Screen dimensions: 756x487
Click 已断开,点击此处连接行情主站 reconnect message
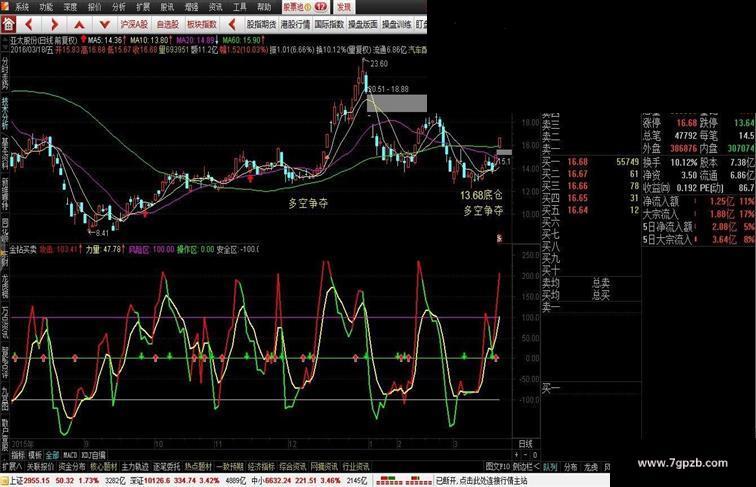482,481
